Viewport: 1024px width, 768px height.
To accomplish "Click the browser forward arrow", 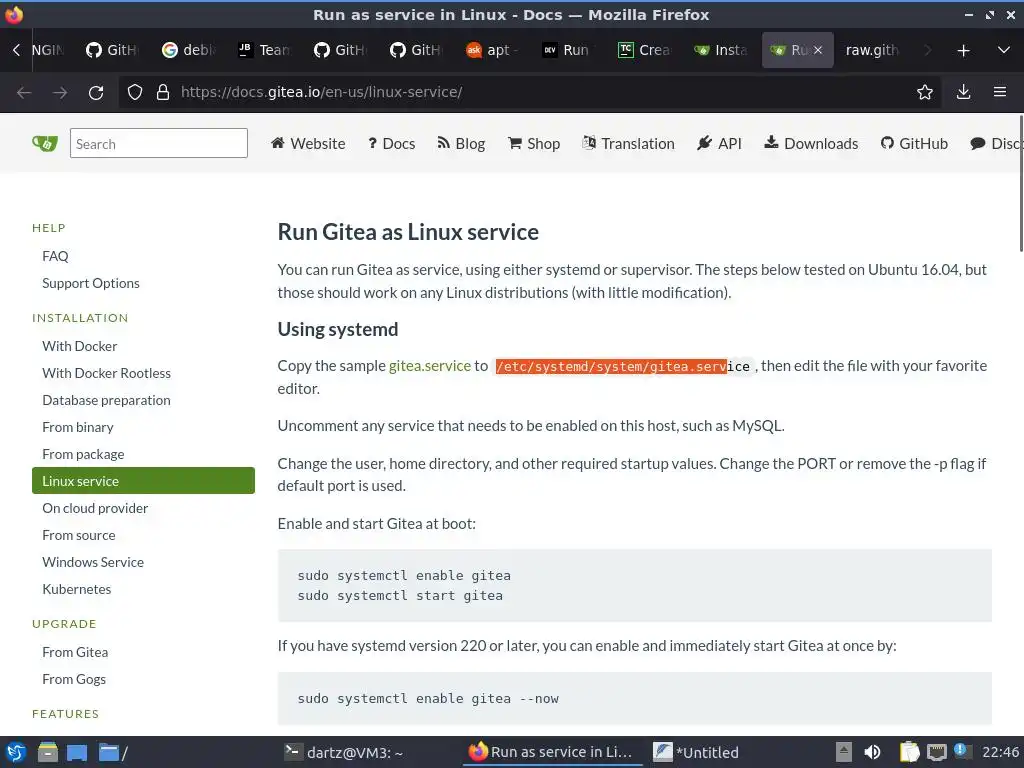I will (60, 93).
